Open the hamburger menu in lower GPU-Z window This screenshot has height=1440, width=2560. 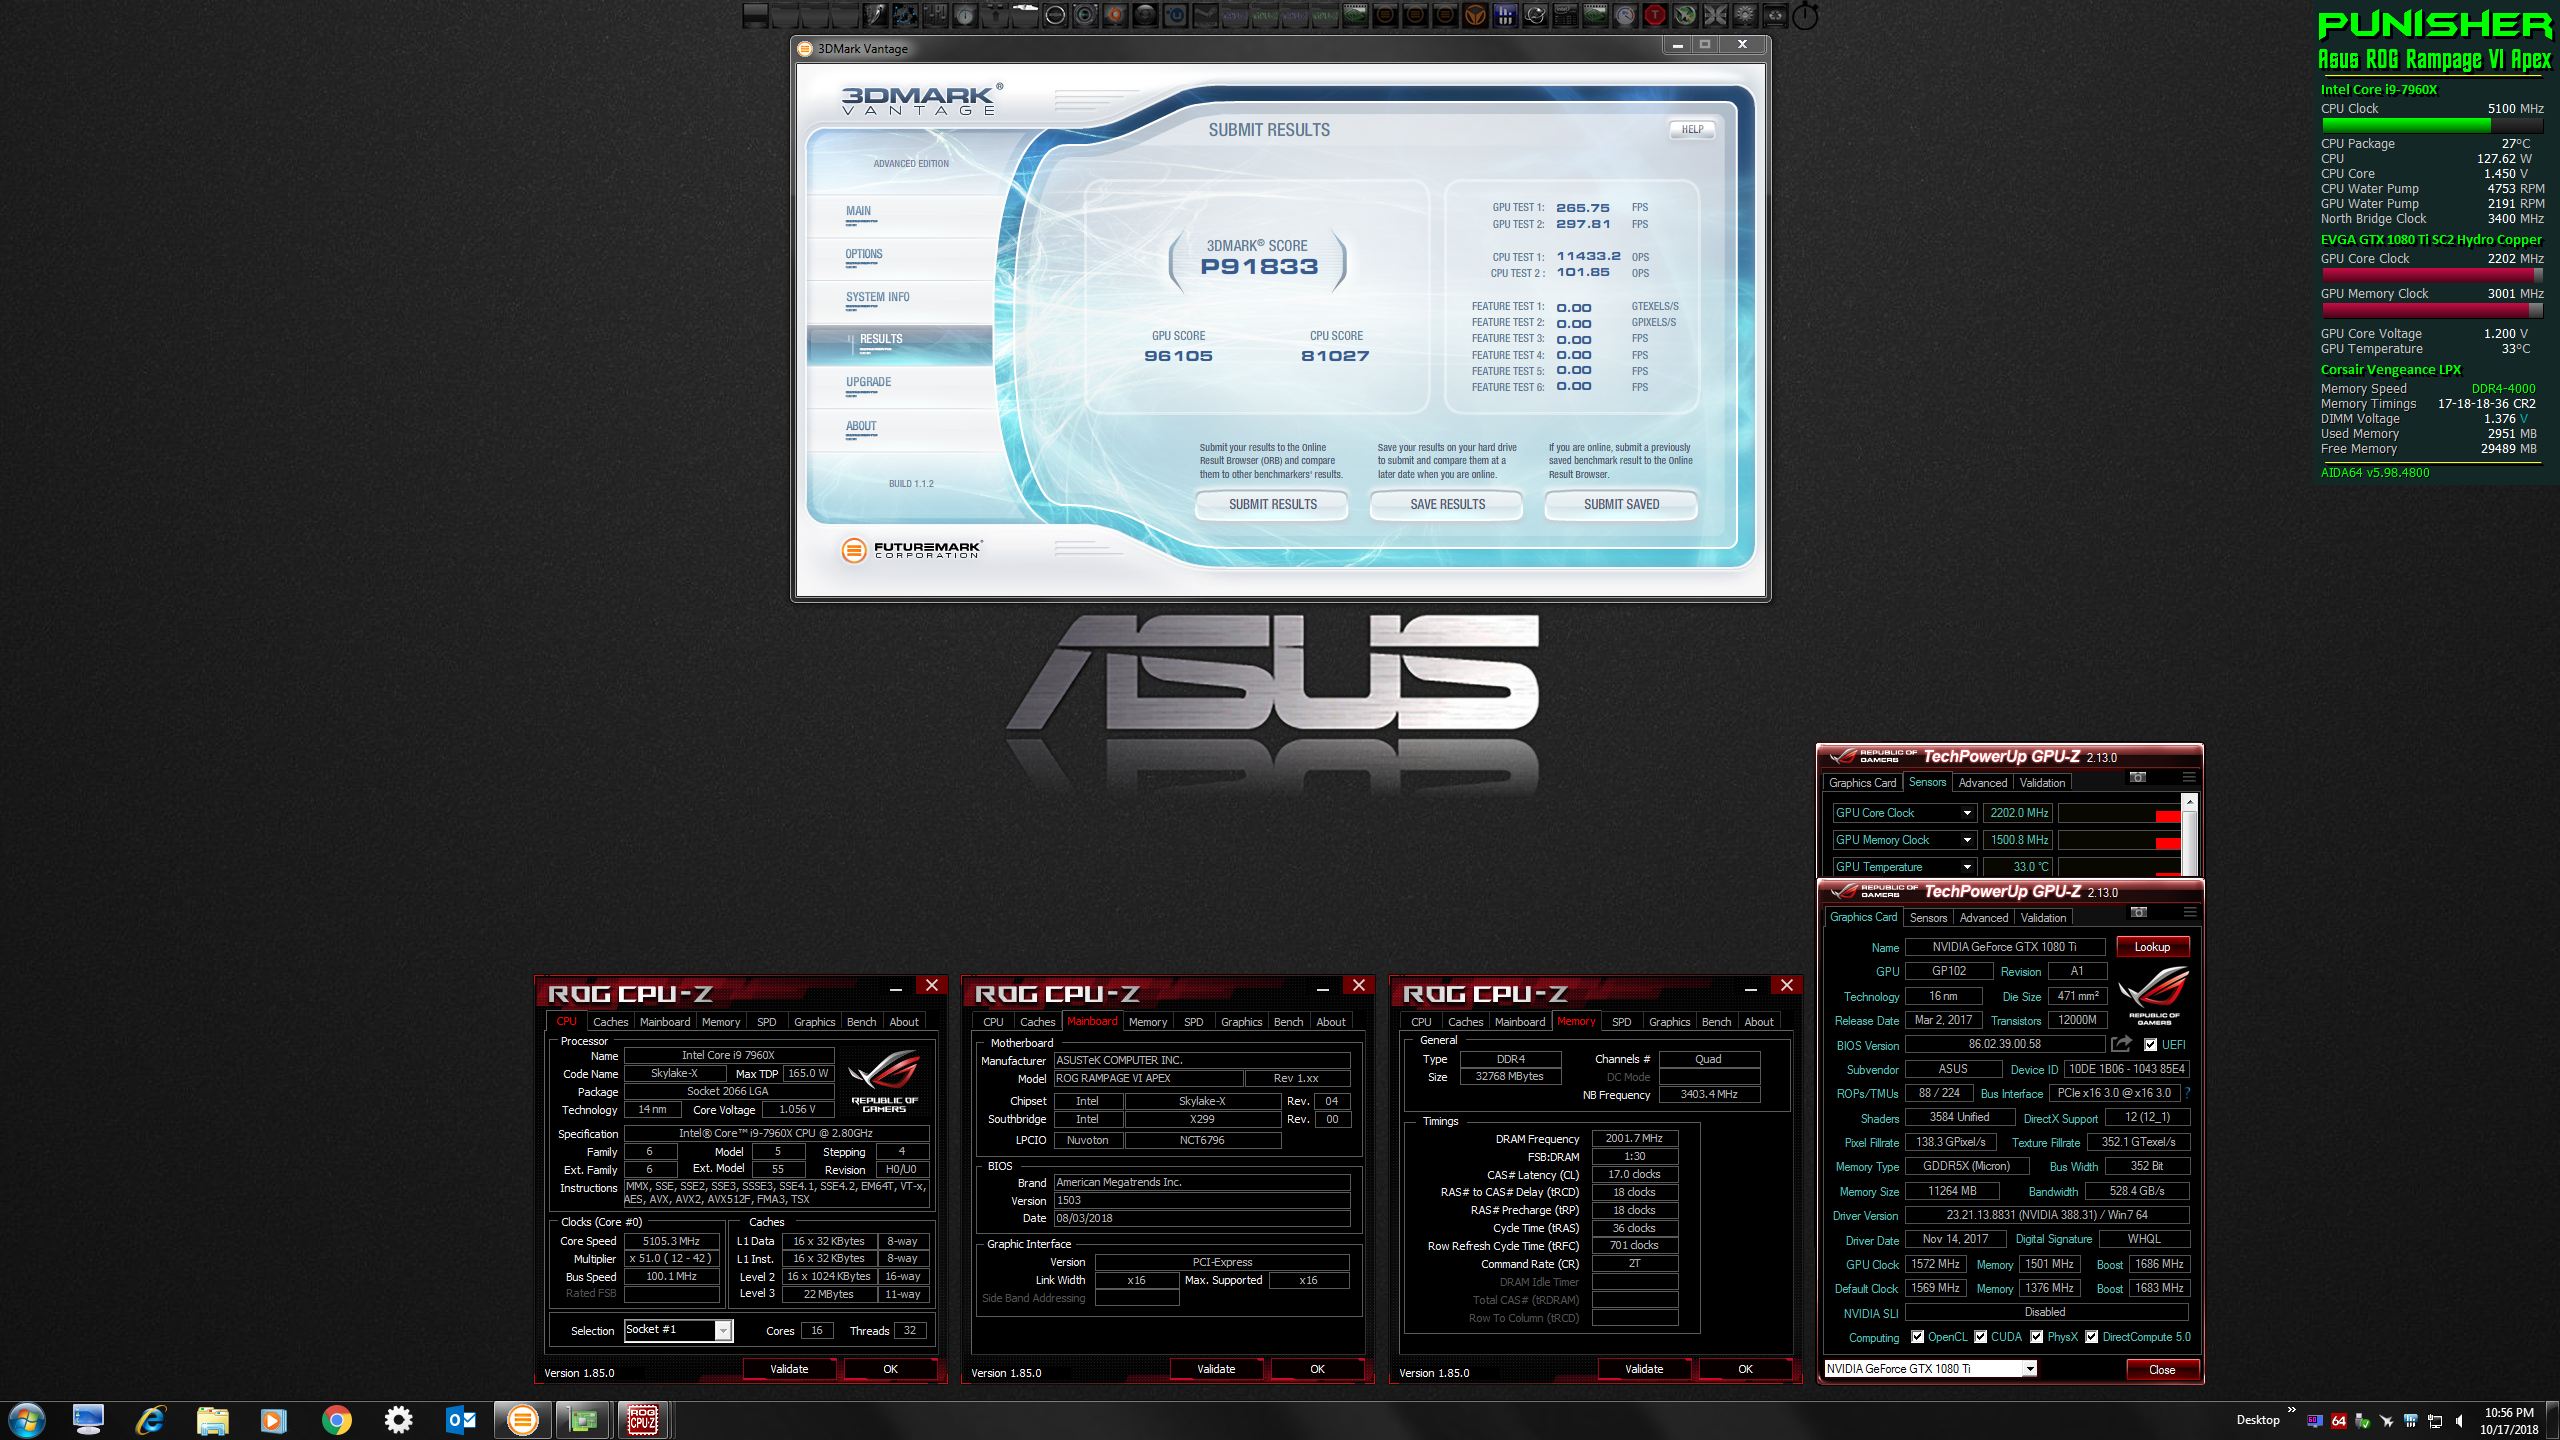tap(2189, 912)
